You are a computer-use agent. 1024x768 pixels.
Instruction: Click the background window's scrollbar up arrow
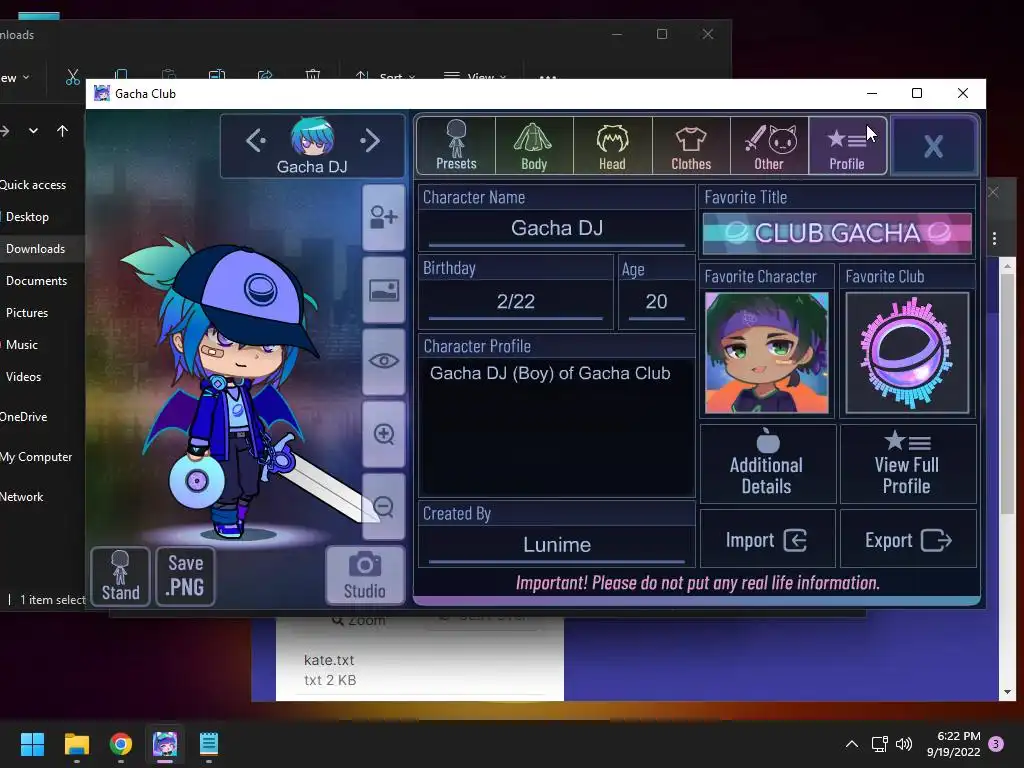[x=1006, y=266]
